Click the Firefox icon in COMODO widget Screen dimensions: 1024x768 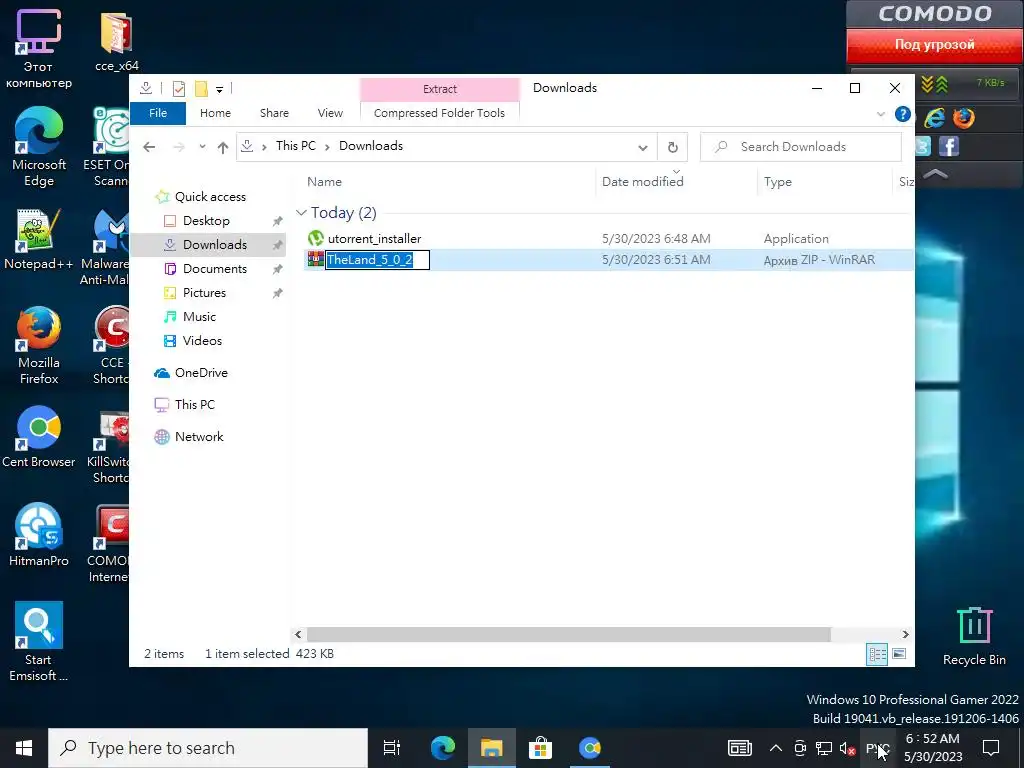point(963,118)
